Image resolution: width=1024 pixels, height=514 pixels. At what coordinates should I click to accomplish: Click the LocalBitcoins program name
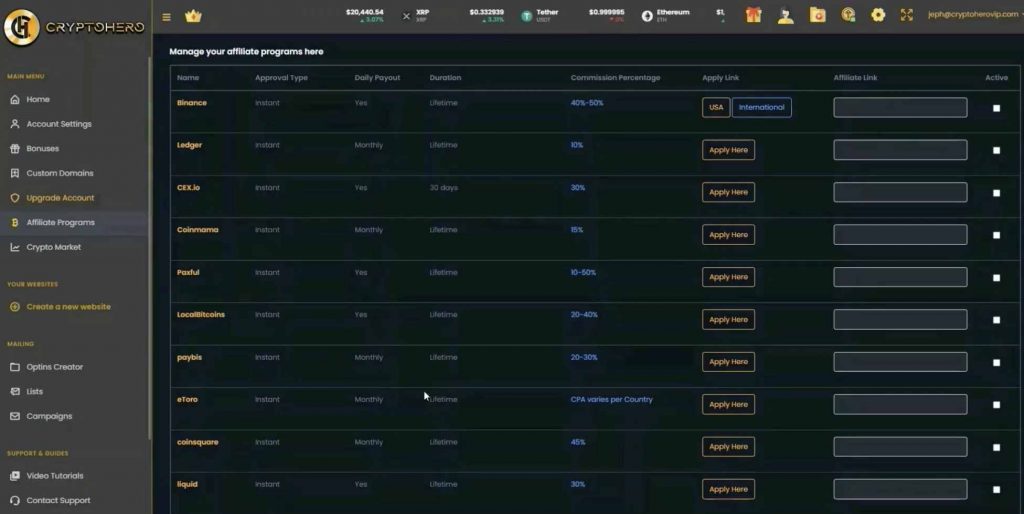[200, 315]
